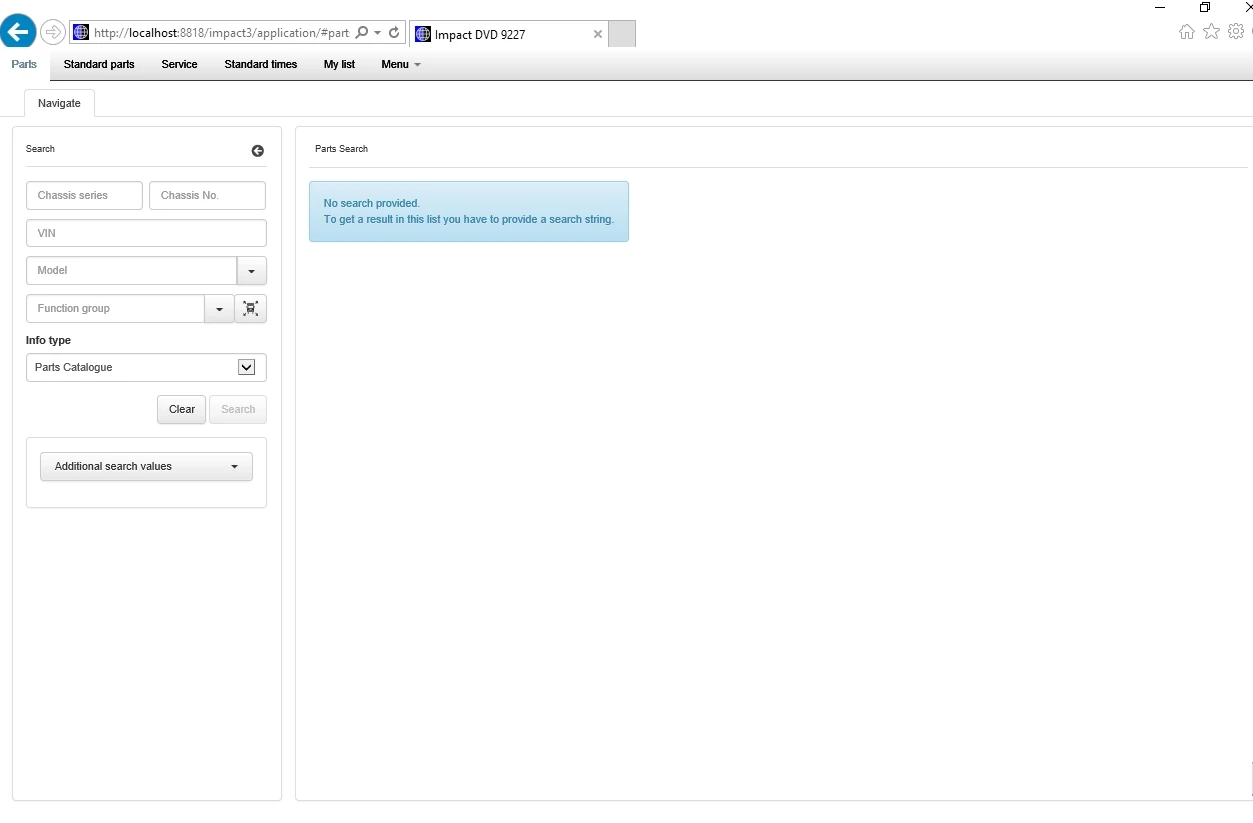This screenshot has width=1253, height=823.
Task: Click the 'Info type' label
Action: [x=48, y=341]
